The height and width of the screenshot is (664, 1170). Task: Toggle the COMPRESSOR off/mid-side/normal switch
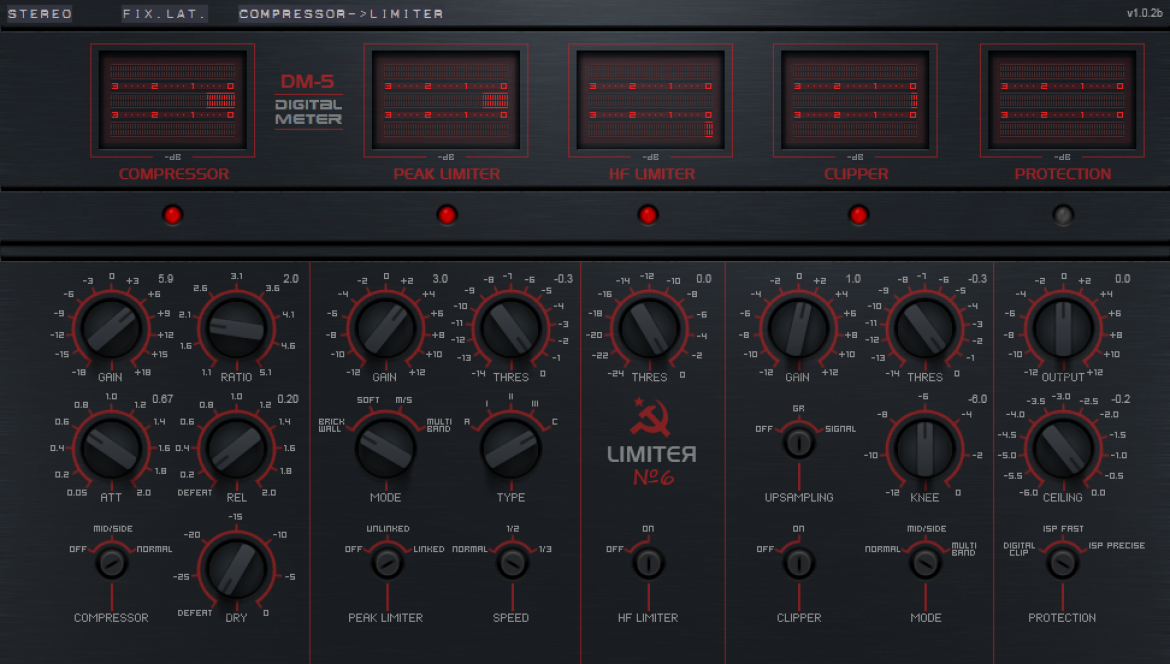tap(112, 563)
